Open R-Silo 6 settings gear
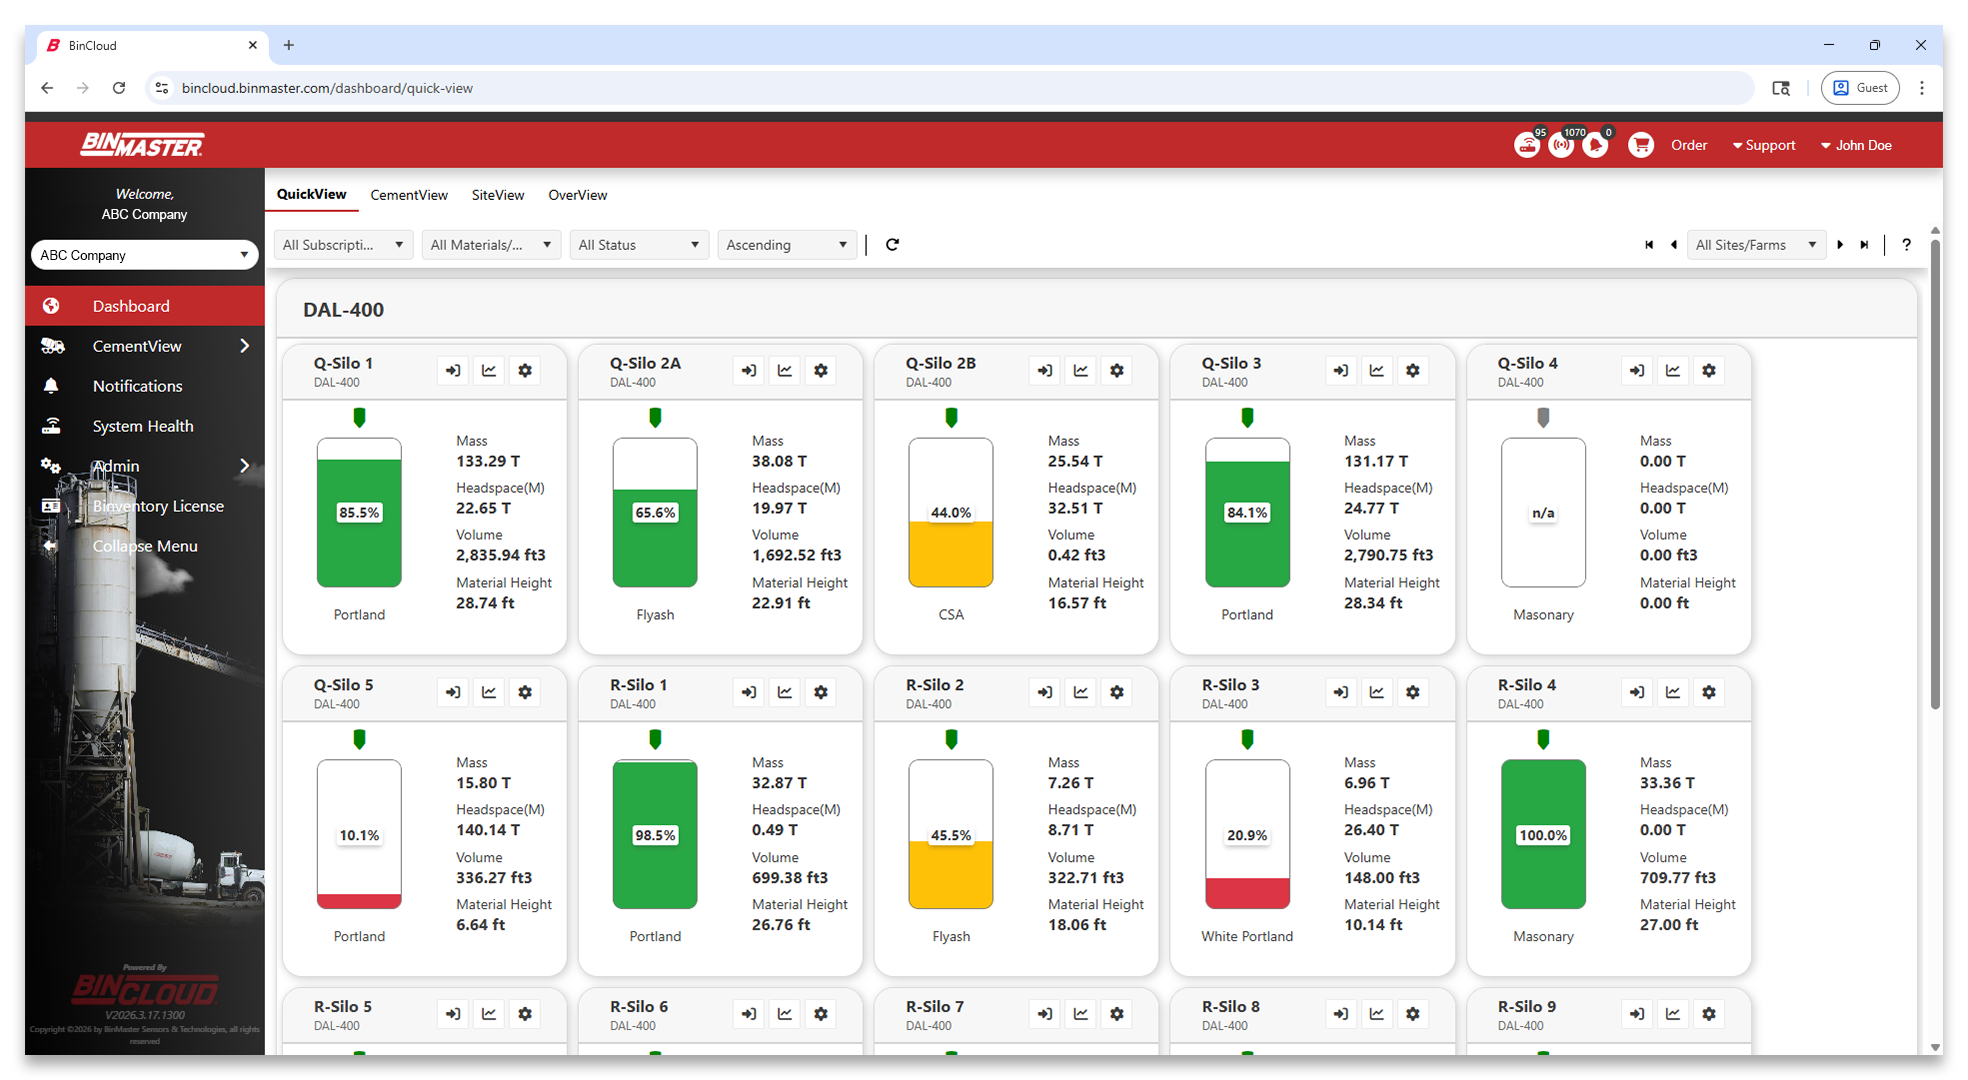The image size is (1968, 1080). pyautogui.click(x=821, y=1014)
